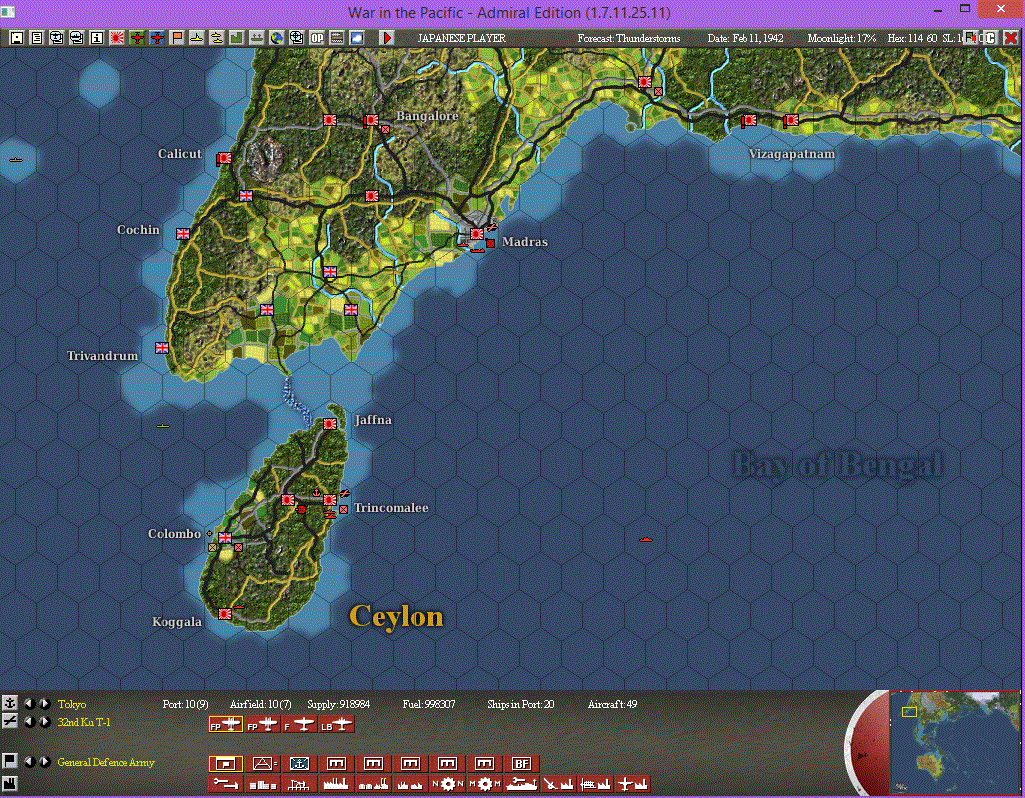Select the LB bomber unit icon
This screenshot has height=798, width=1025.
[336, 725]
